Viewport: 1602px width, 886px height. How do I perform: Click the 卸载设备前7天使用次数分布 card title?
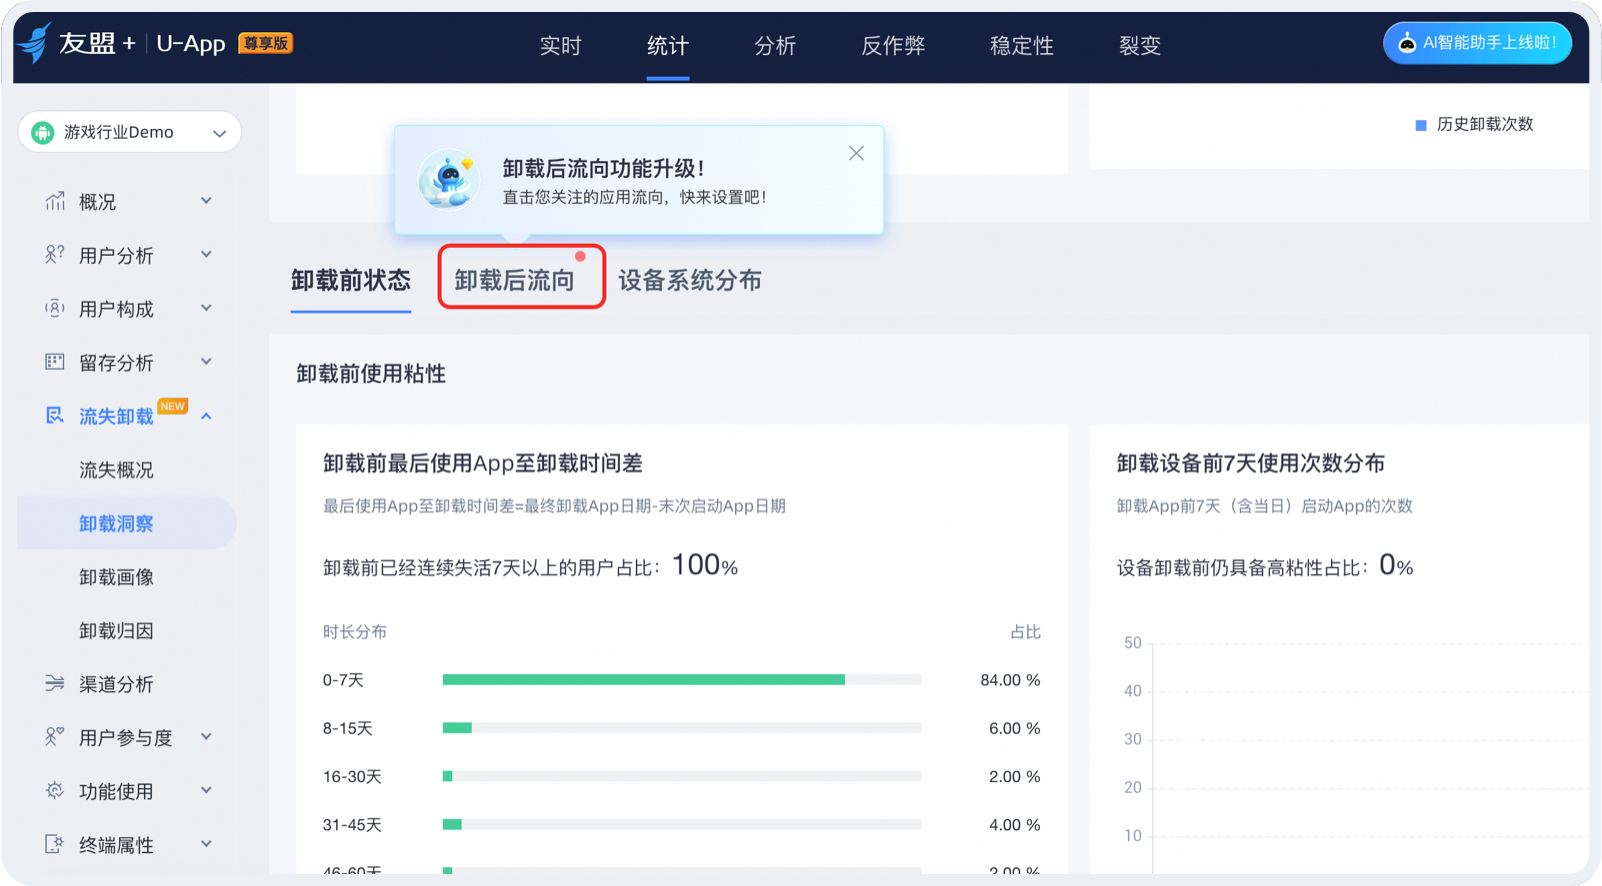1251,463
